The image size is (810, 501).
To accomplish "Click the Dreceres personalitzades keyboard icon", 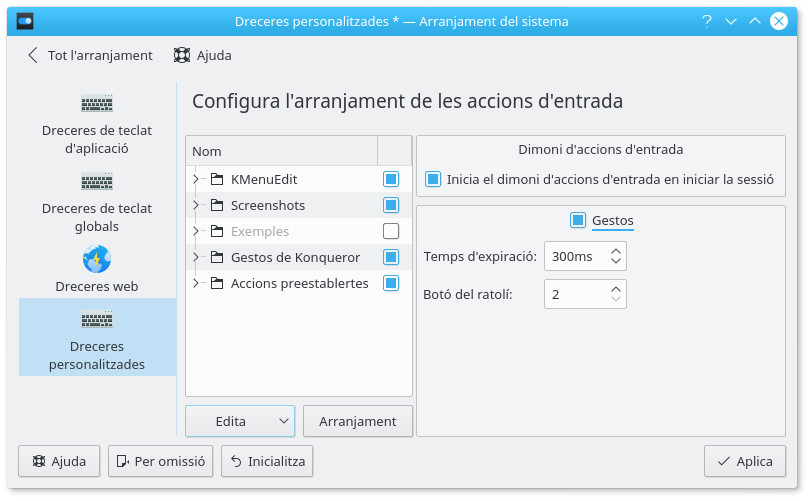I will tap(97, 319).
